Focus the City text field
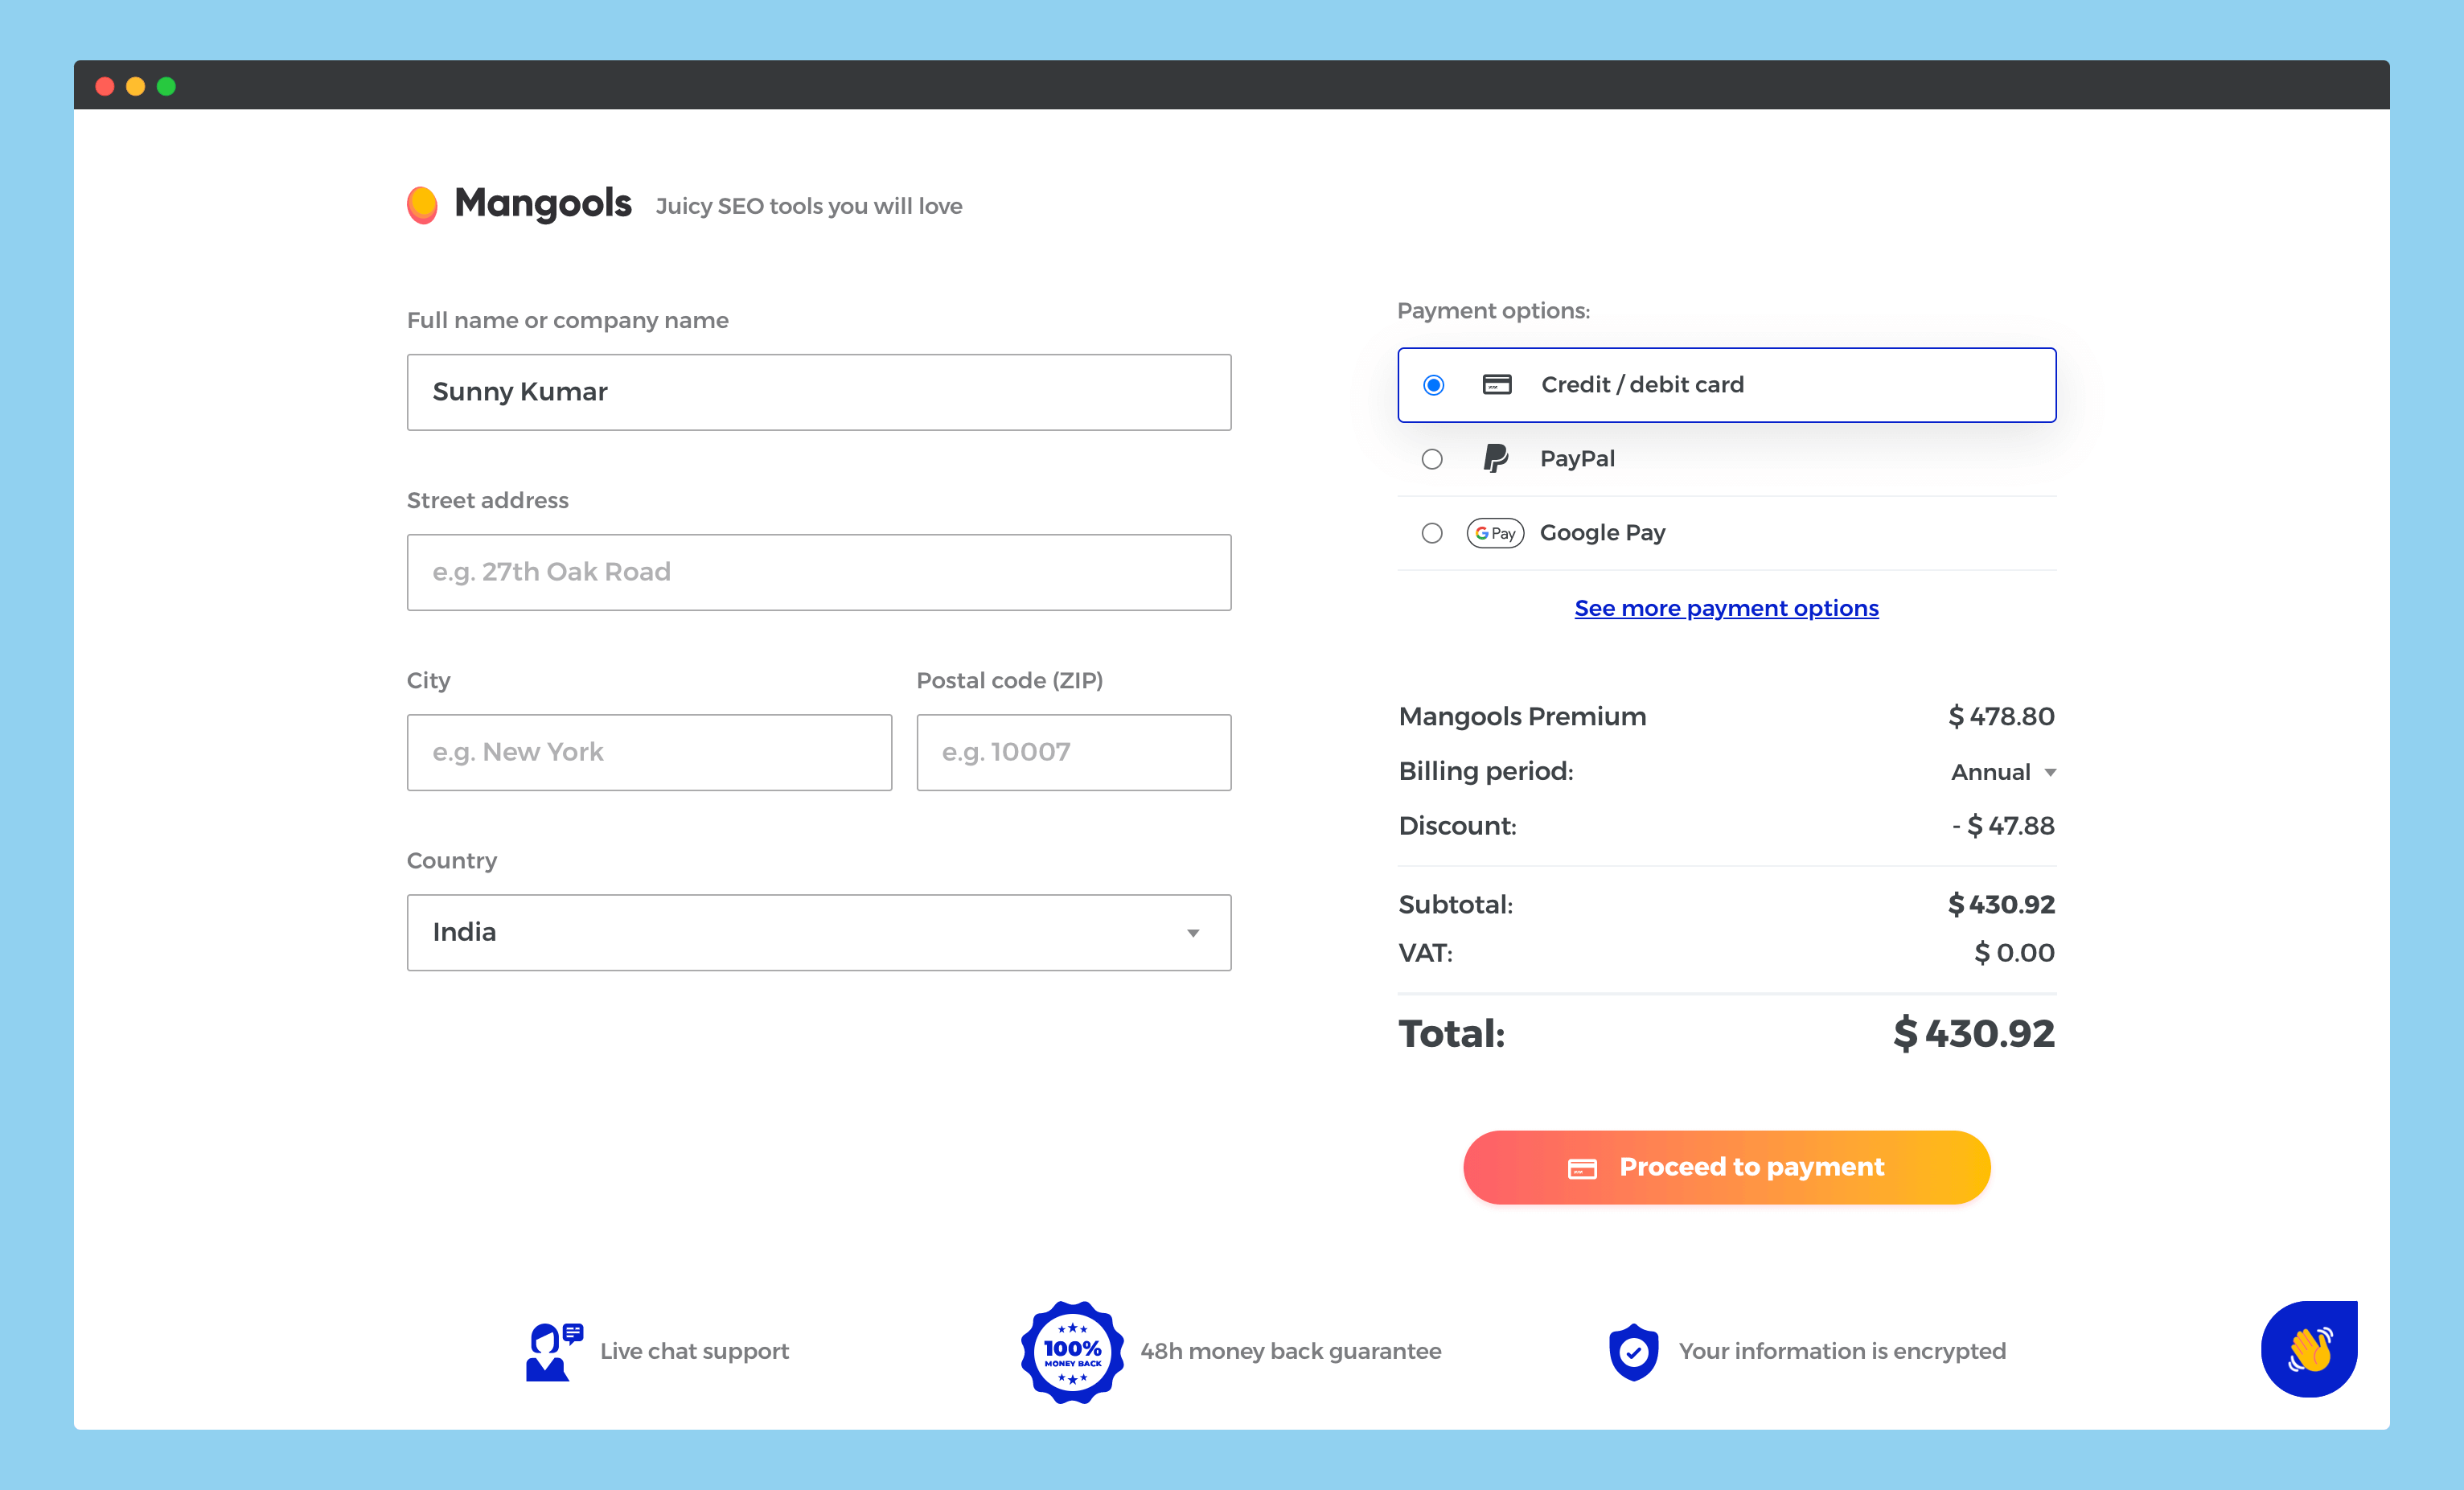Screen dimensions: 2464x1490 [x=649, y=752]
